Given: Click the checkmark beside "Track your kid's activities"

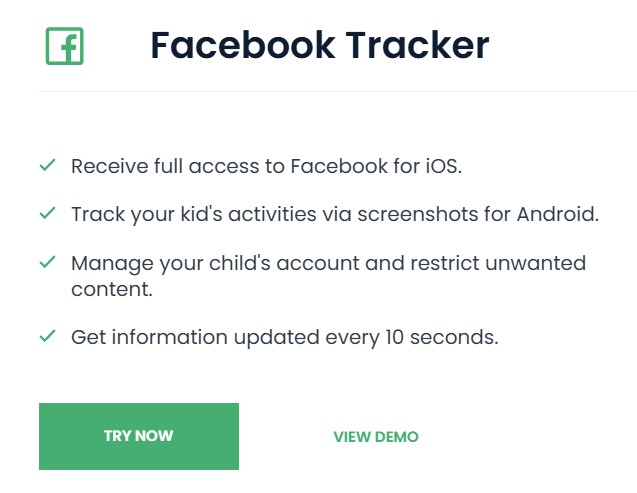Looking at the screenshot, I should click(47, 214).
